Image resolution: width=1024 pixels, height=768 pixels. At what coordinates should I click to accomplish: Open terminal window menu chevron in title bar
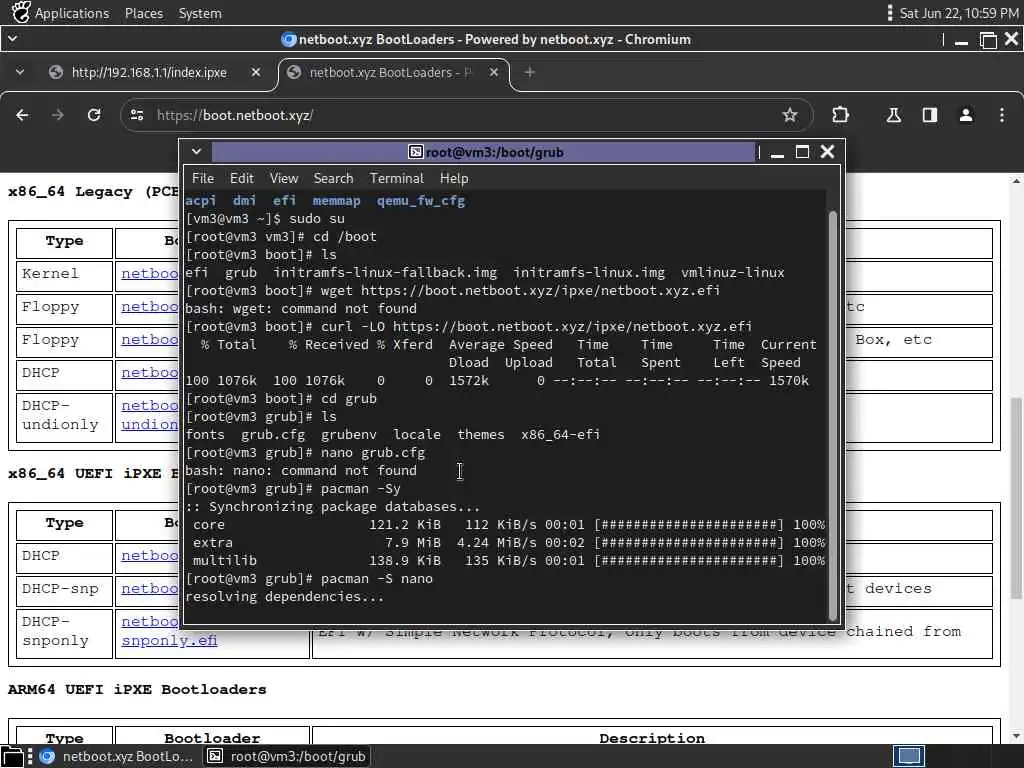(196, 152)
